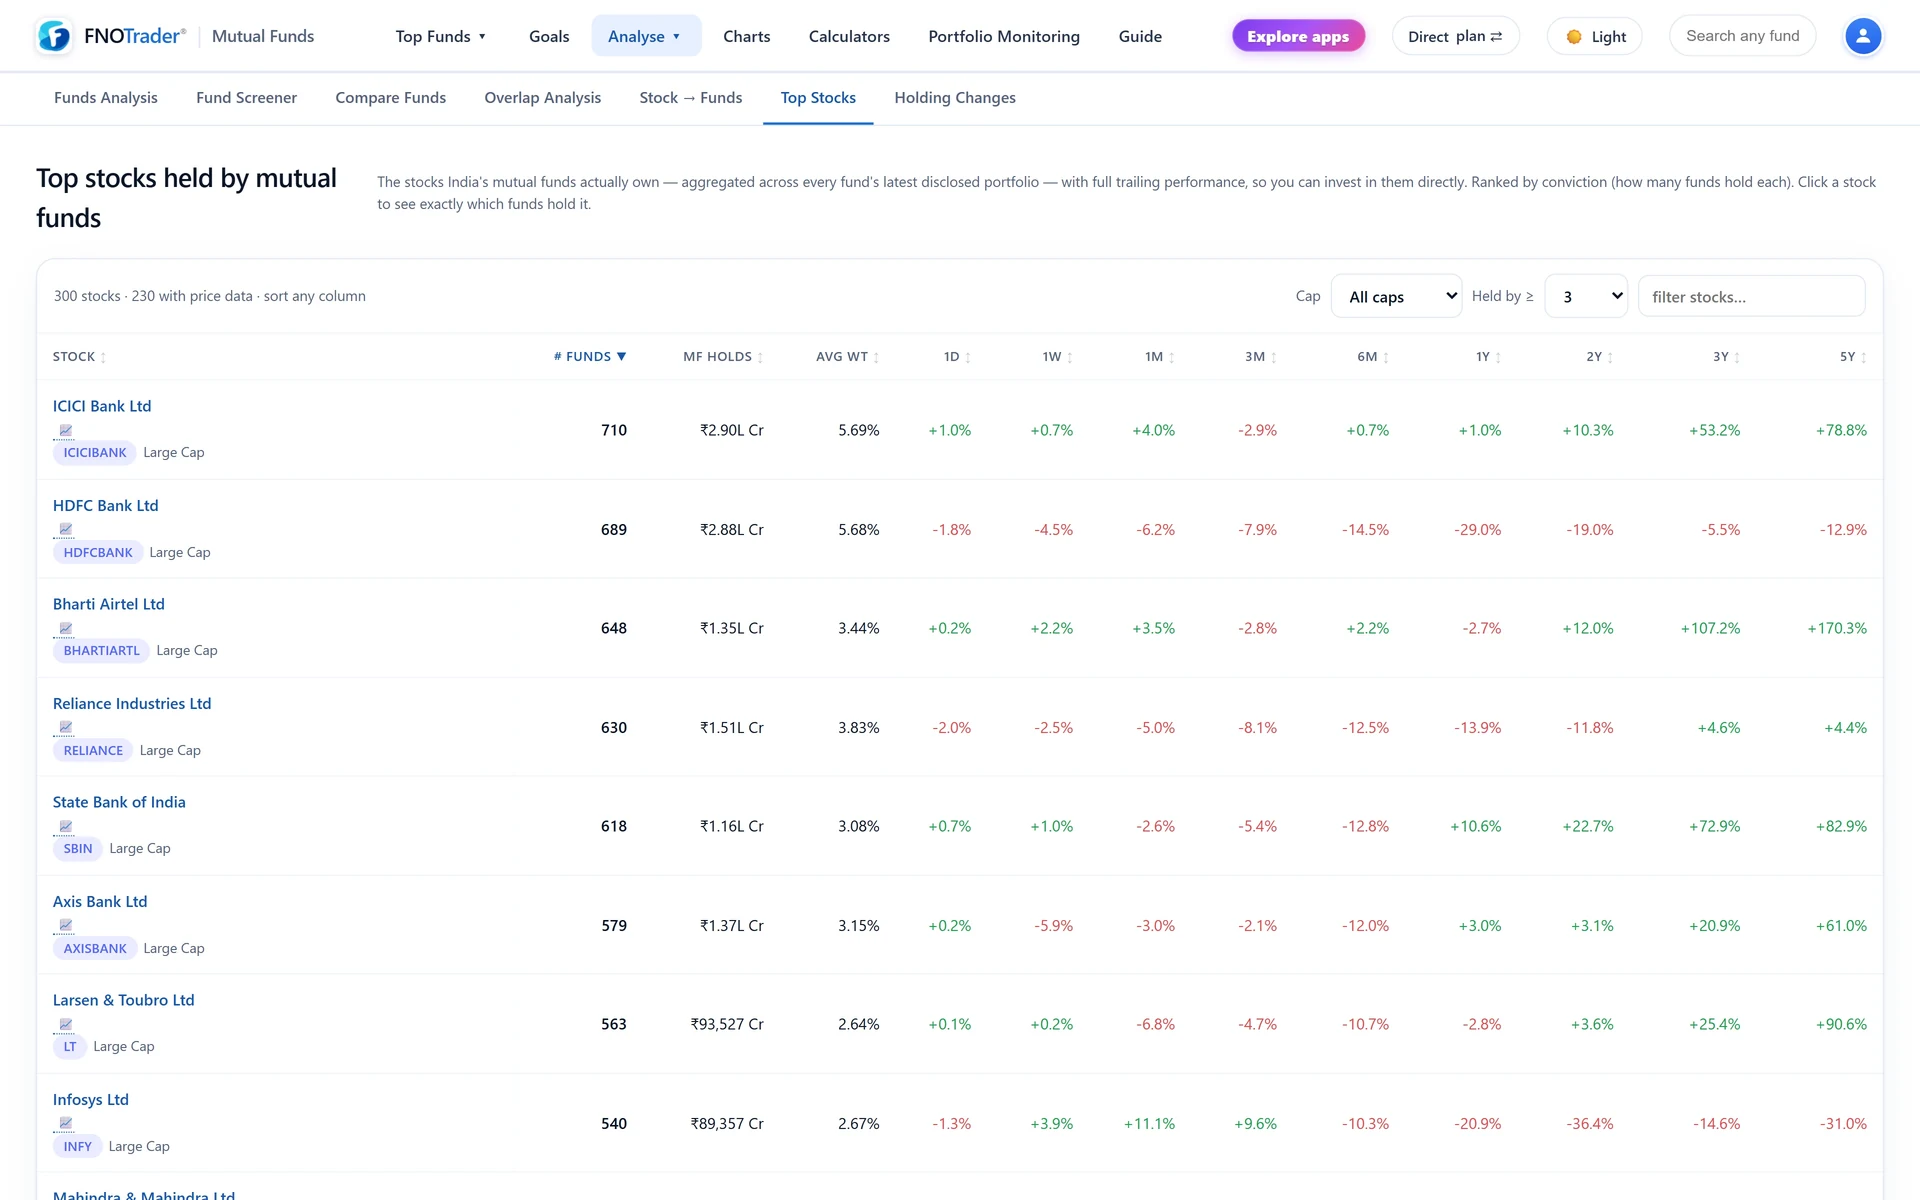This screenshot has height=1200, width=1920.
Task: Open chart icon under Bharti Airtel Ltd
Action: point(65,629)
